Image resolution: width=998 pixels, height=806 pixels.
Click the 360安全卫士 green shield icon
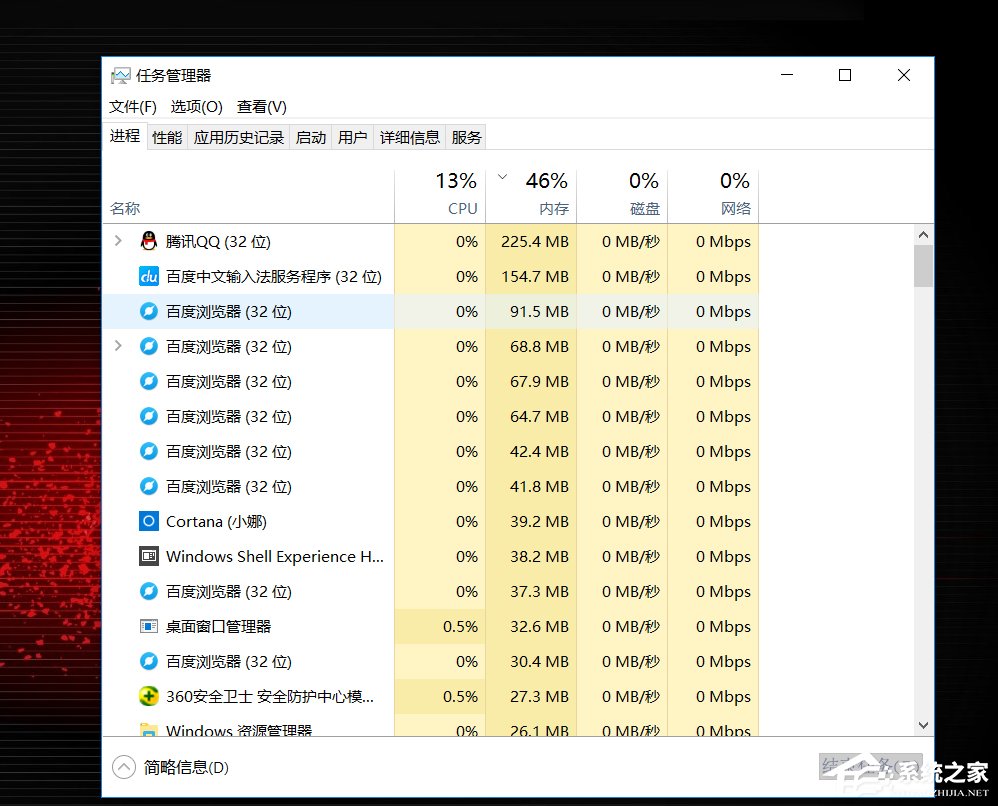click(148, 696)
